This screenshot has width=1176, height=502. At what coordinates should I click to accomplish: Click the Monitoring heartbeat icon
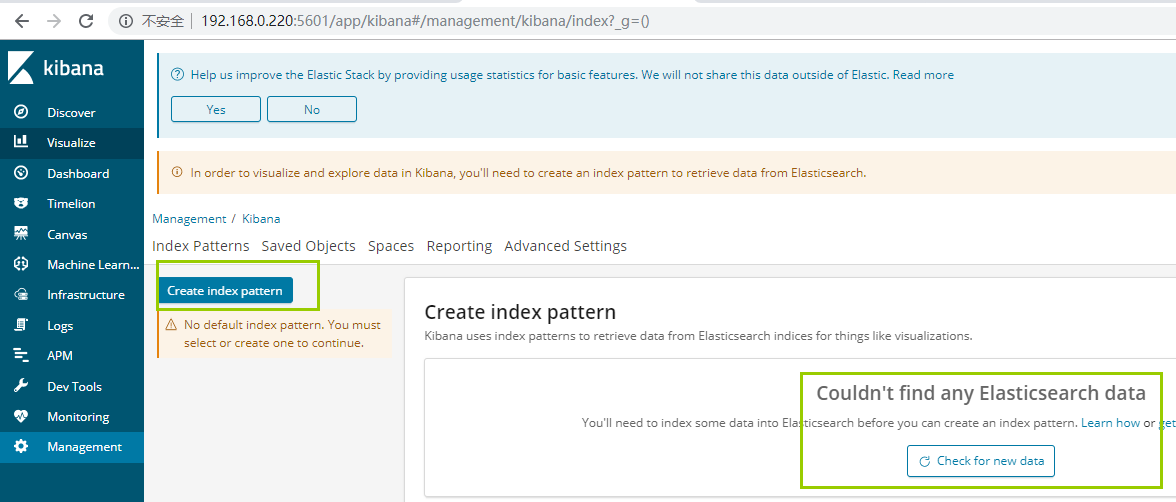(x=21, y=416)
